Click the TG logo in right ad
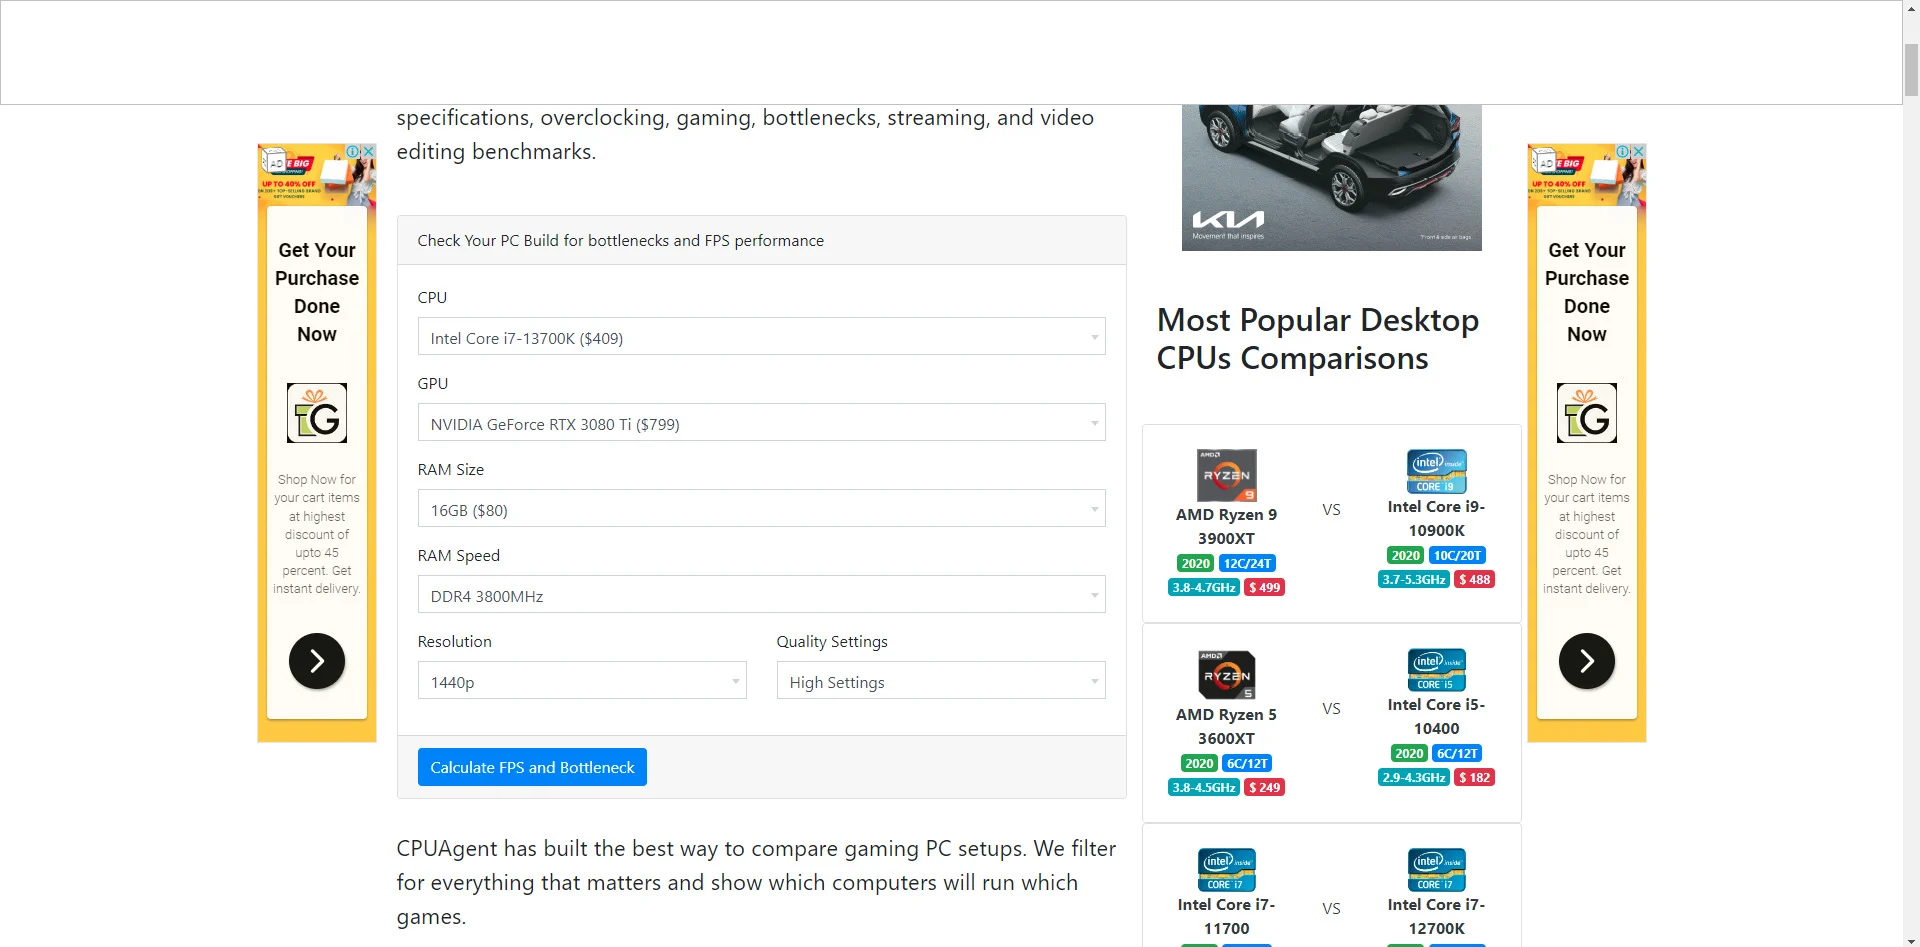This screenshot has height=947, width=1920. 1587,413
